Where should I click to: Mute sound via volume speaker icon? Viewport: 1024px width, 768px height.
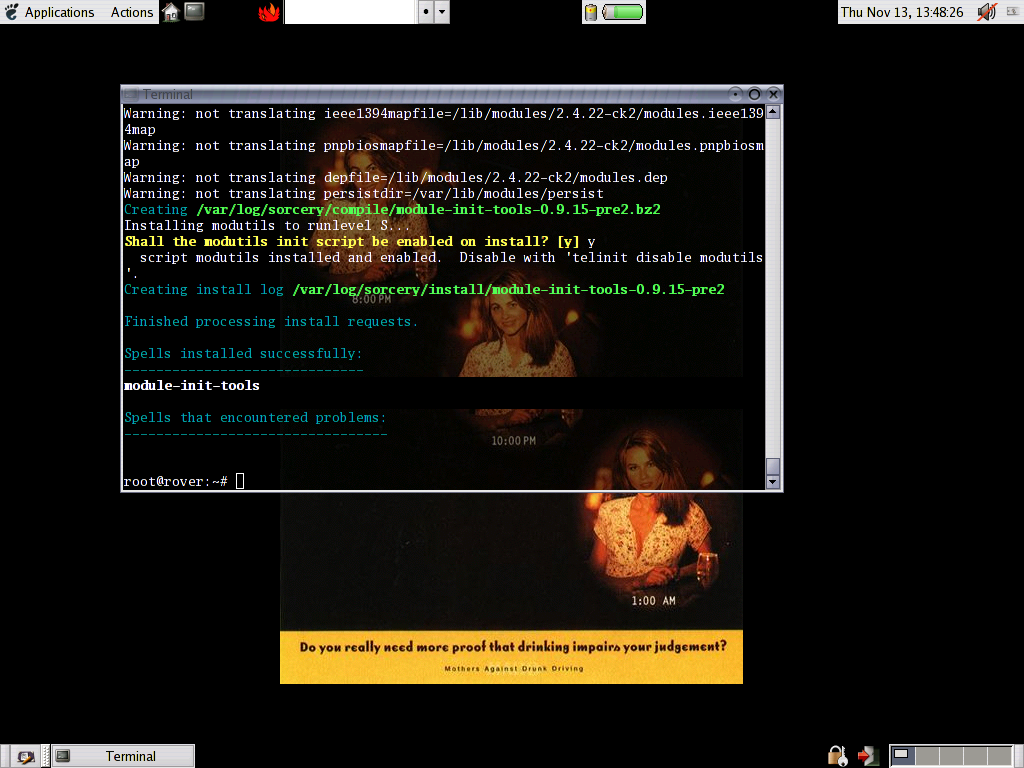(986, 12)
